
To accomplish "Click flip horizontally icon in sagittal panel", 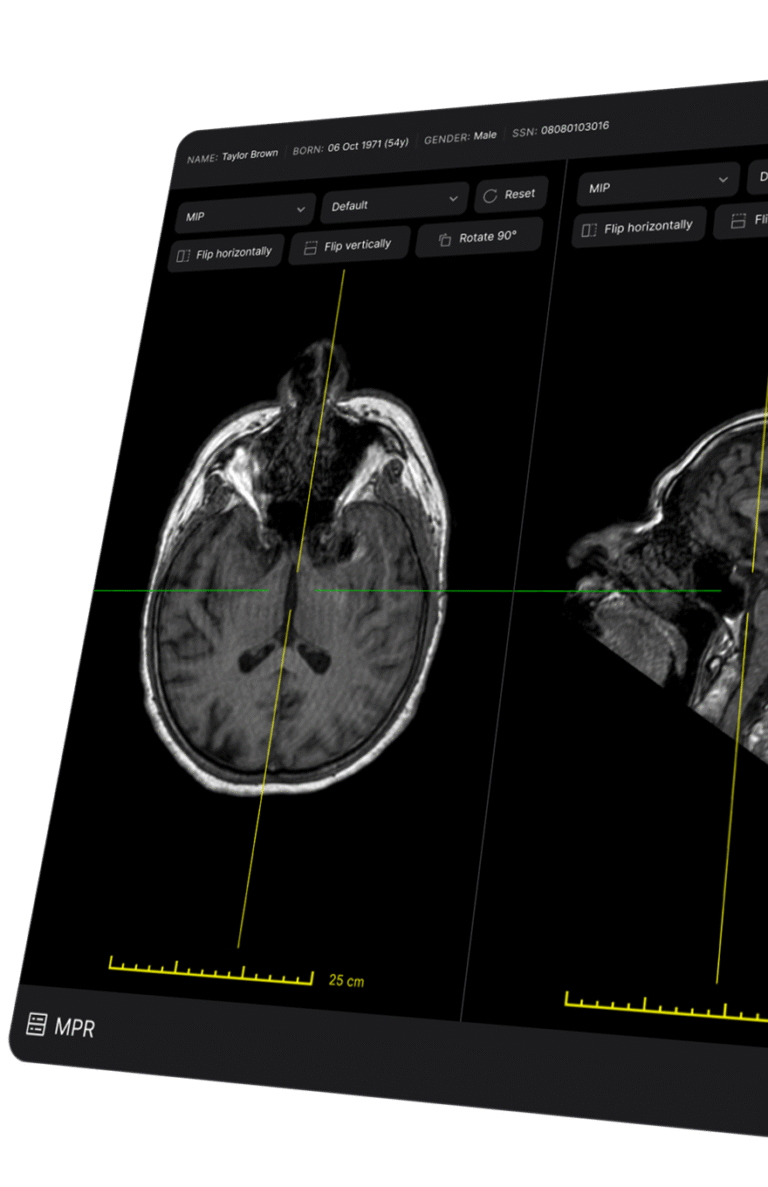I will (x=590, y=230).
